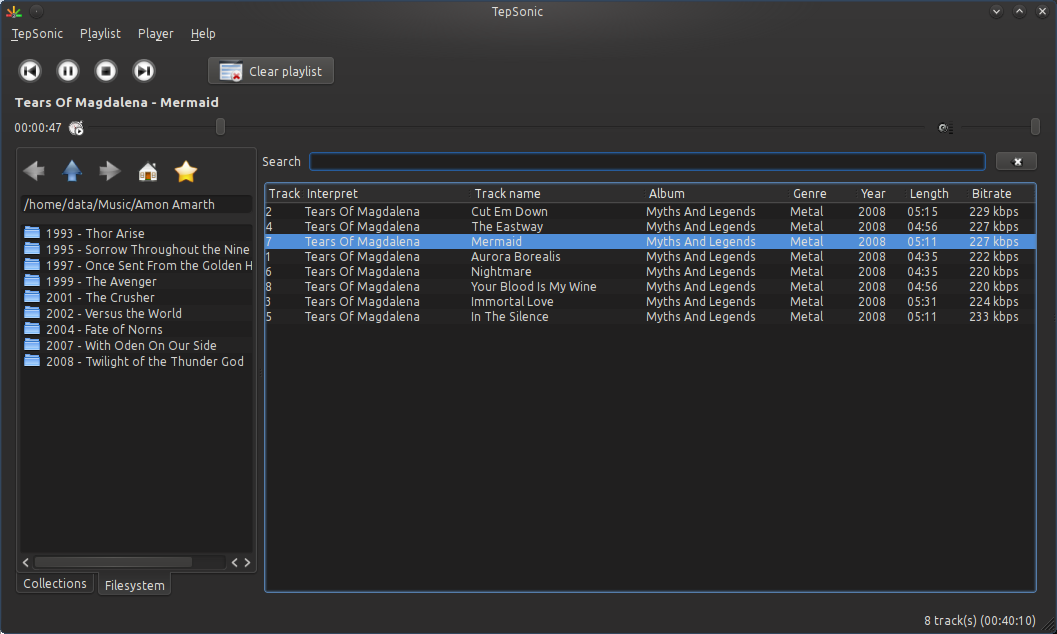Sort by the Track column header

[284, 193]
